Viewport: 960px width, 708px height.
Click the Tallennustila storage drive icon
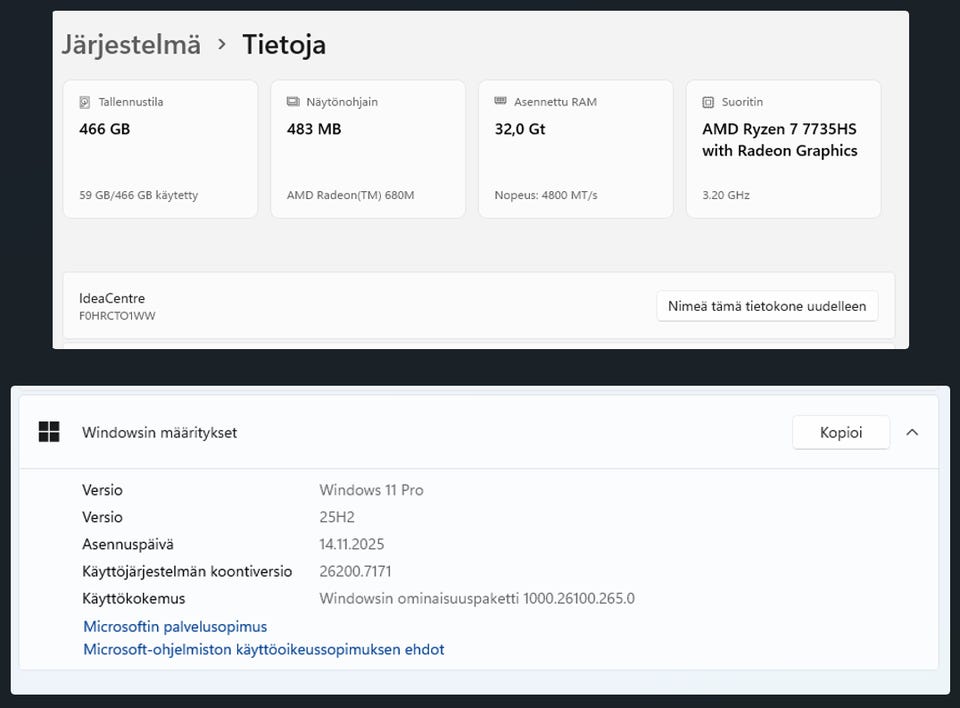84,102
